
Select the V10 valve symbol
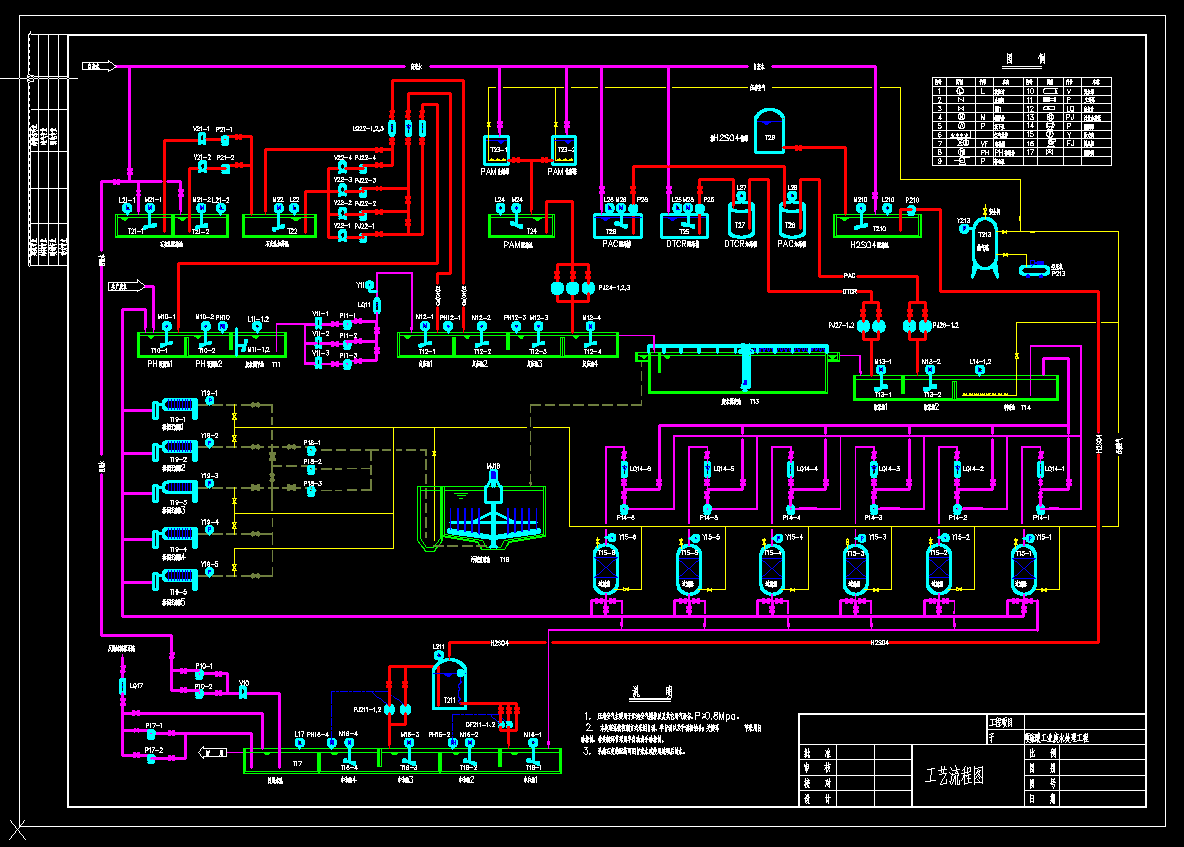coord(243,692)
